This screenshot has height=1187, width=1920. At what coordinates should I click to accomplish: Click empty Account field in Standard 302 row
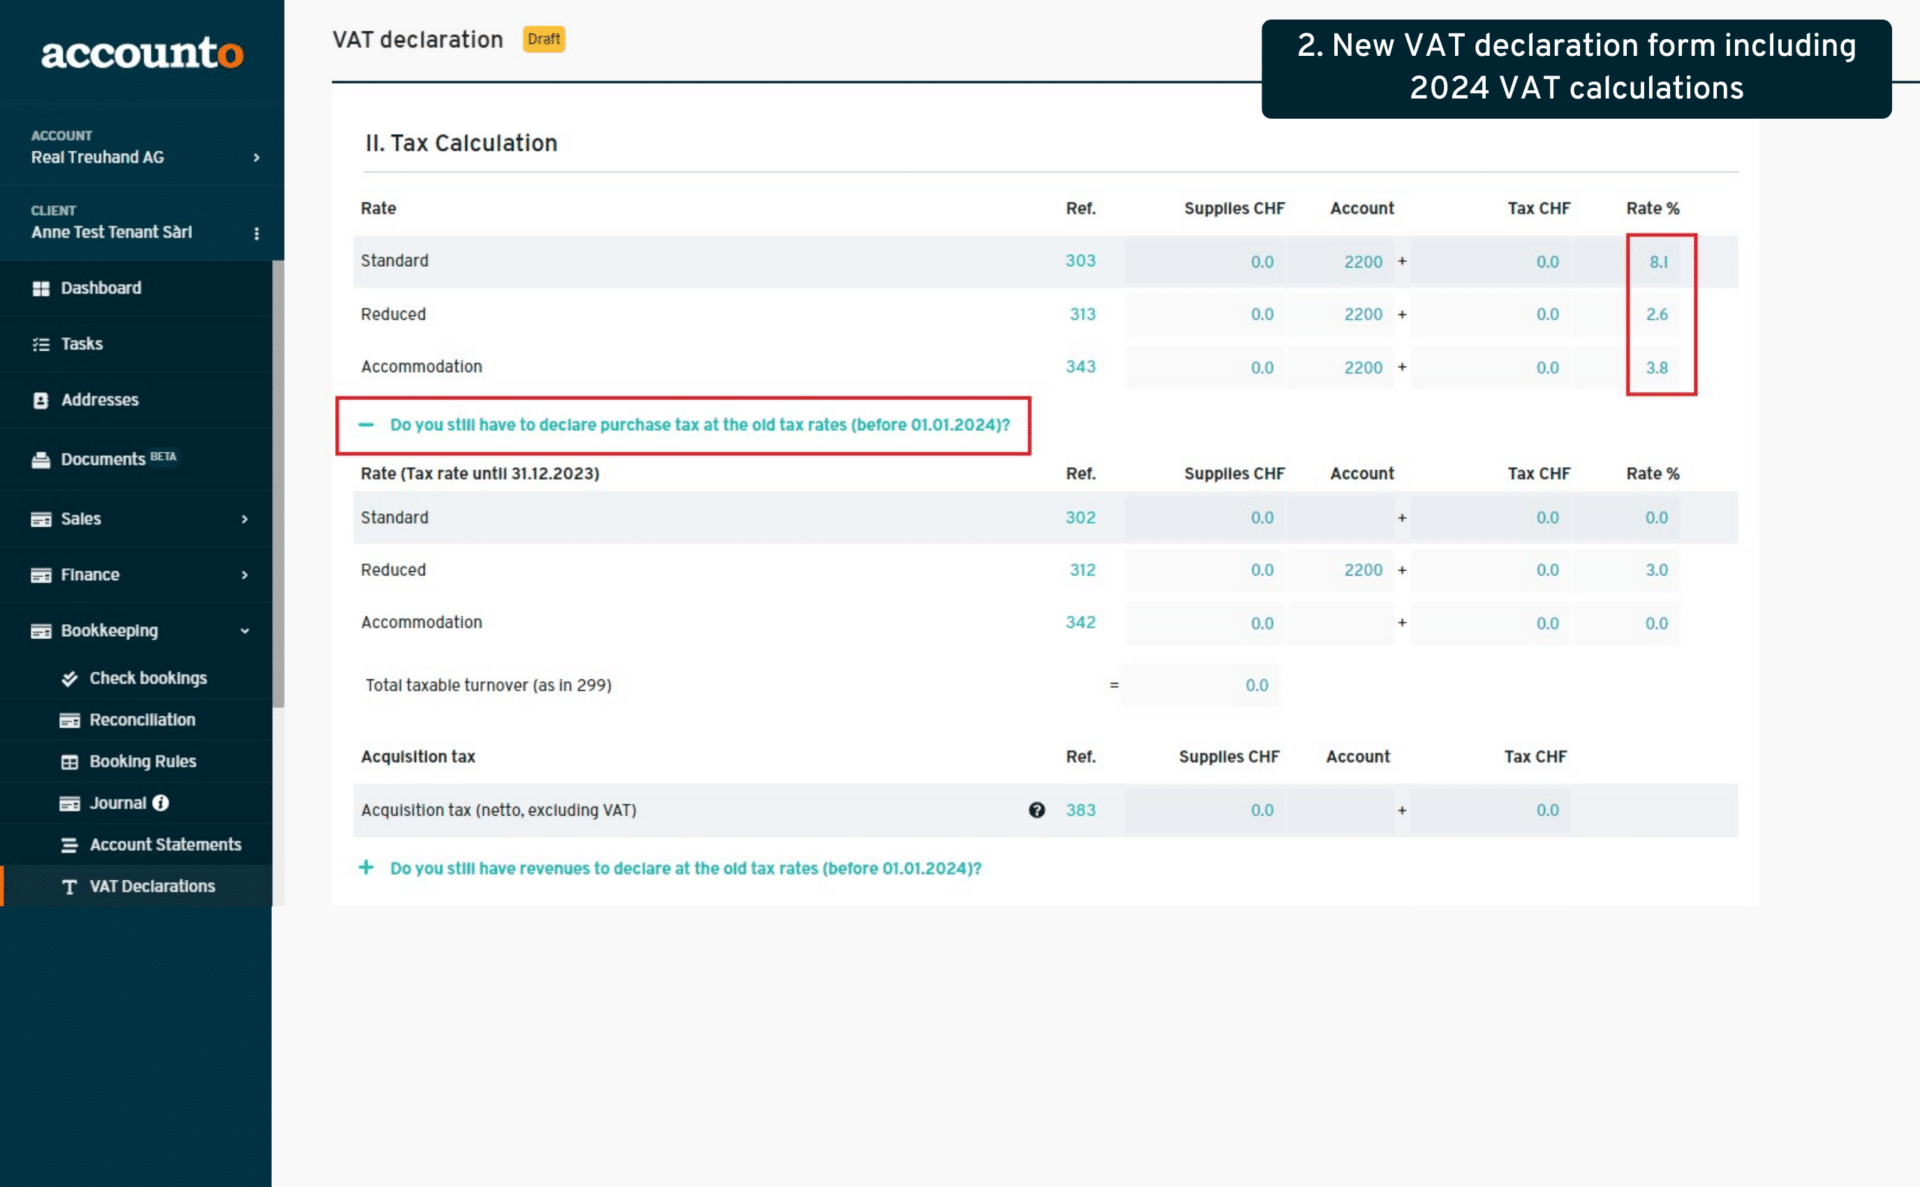[1340, 518]
